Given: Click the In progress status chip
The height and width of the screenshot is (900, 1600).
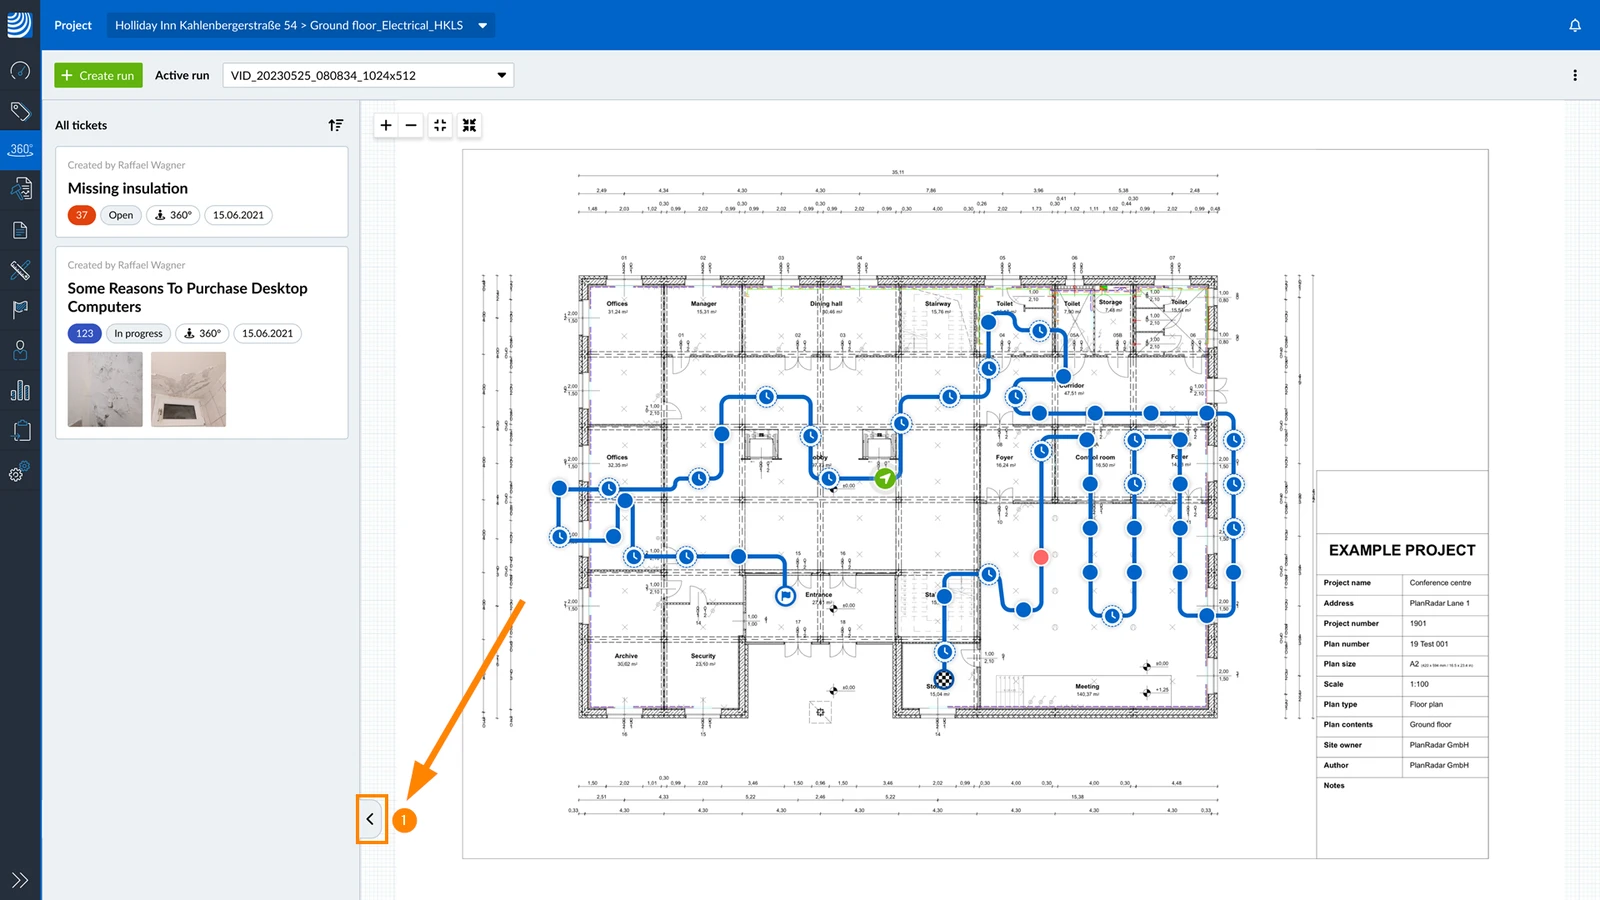Looking at the screenshot, I should (x=138, y=334).
